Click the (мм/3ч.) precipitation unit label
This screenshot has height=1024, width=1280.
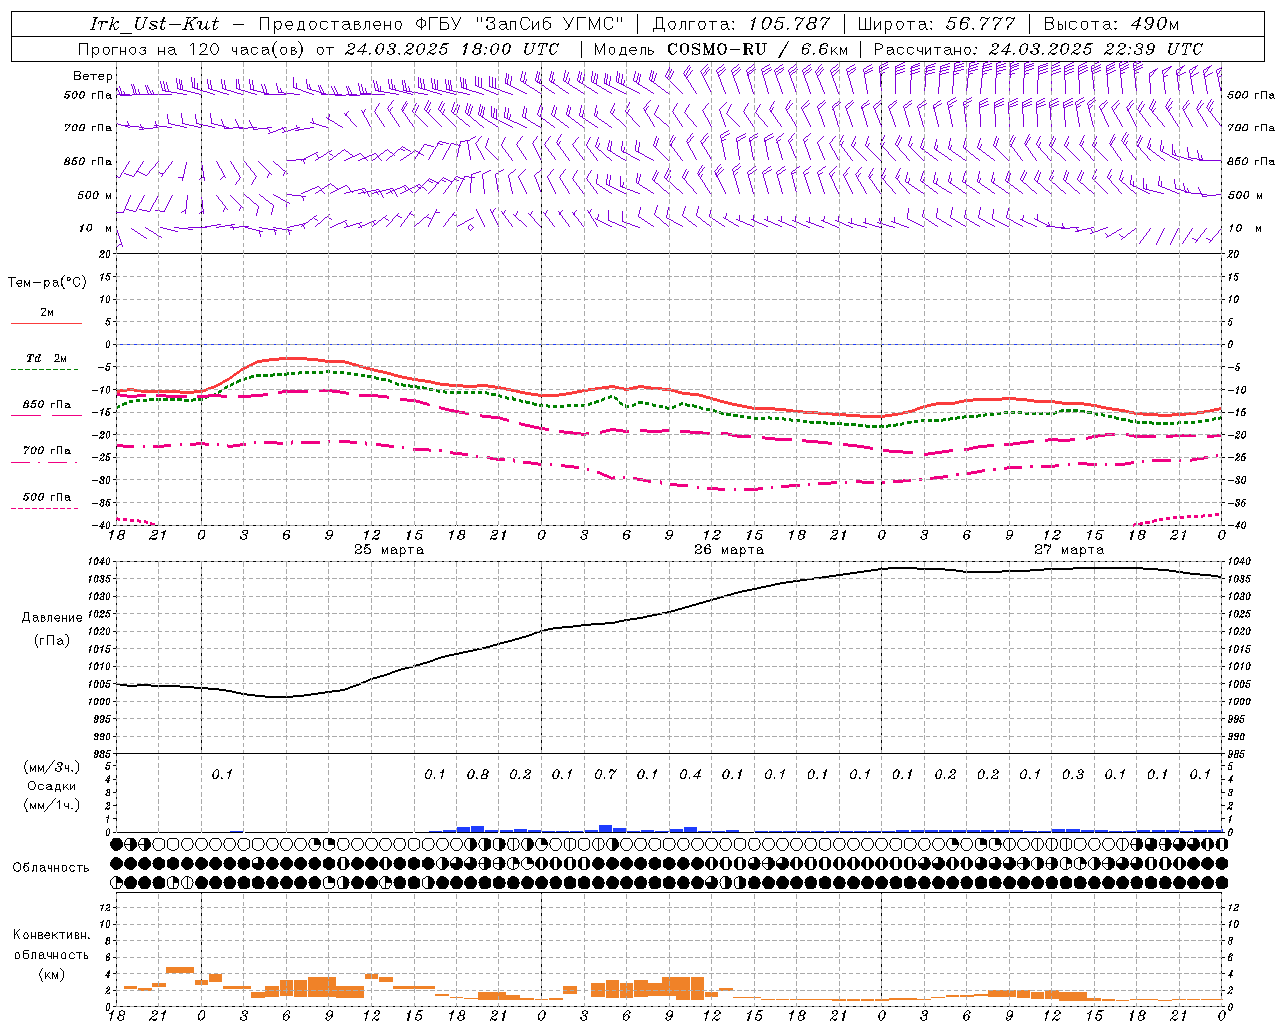point(52,767)
